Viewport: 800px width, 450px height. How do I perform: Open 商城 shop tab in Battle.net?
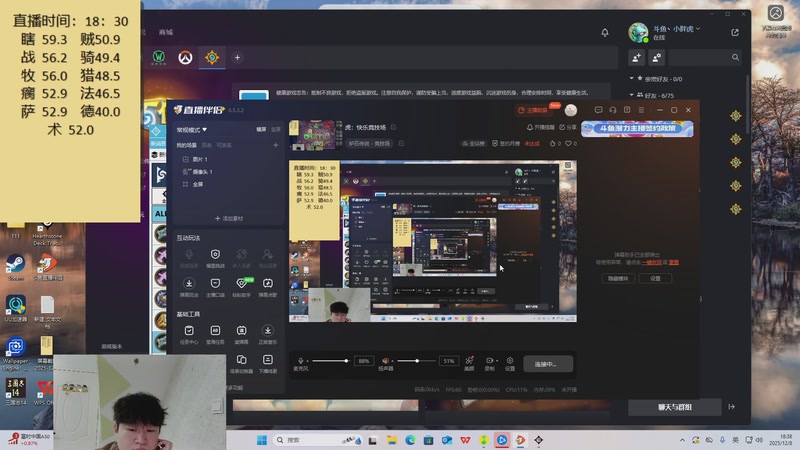coord(165,32)
